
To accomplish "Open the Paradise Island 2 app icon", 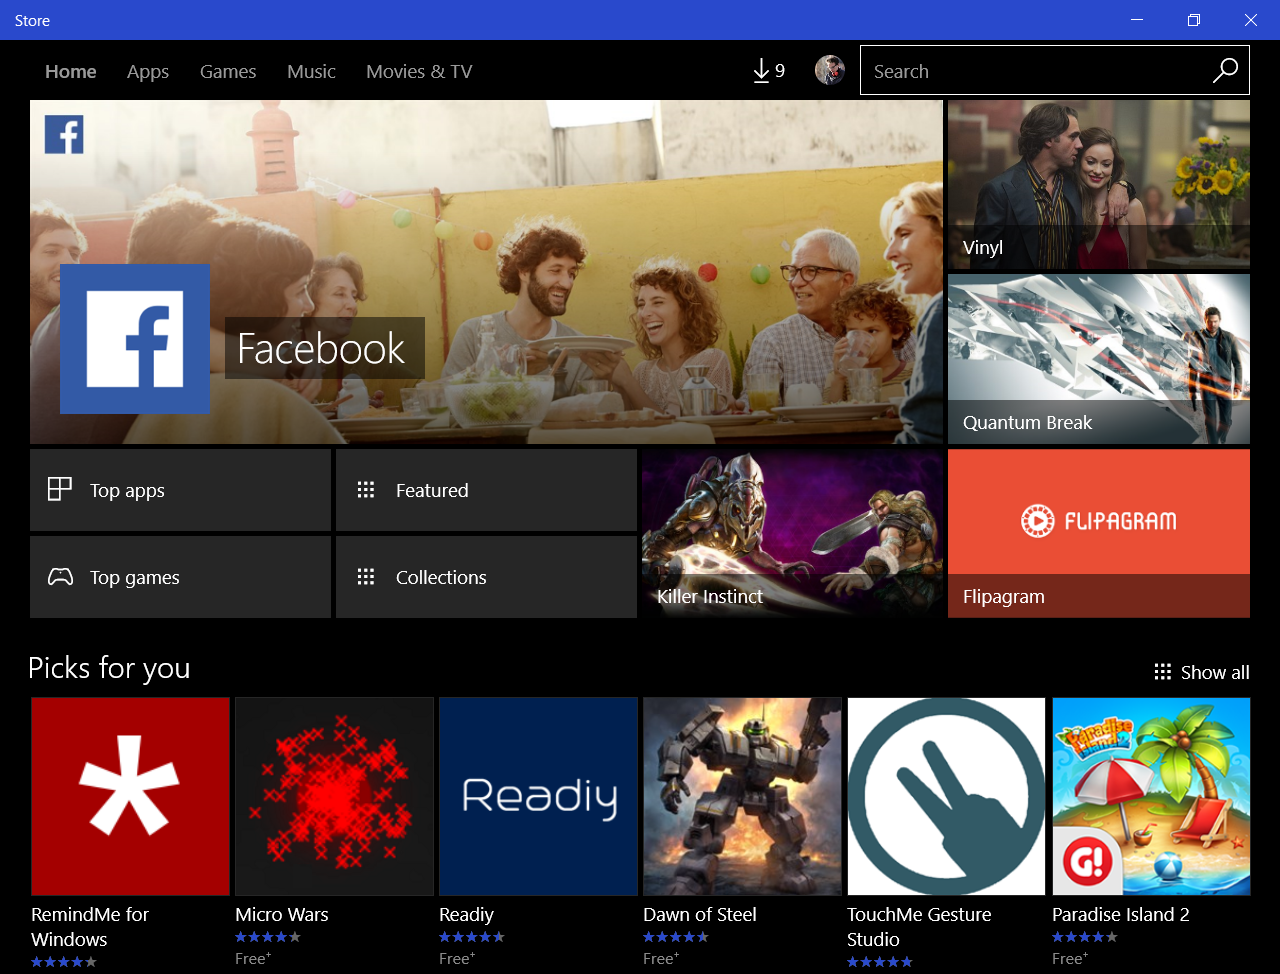I will coord(1151,796).
